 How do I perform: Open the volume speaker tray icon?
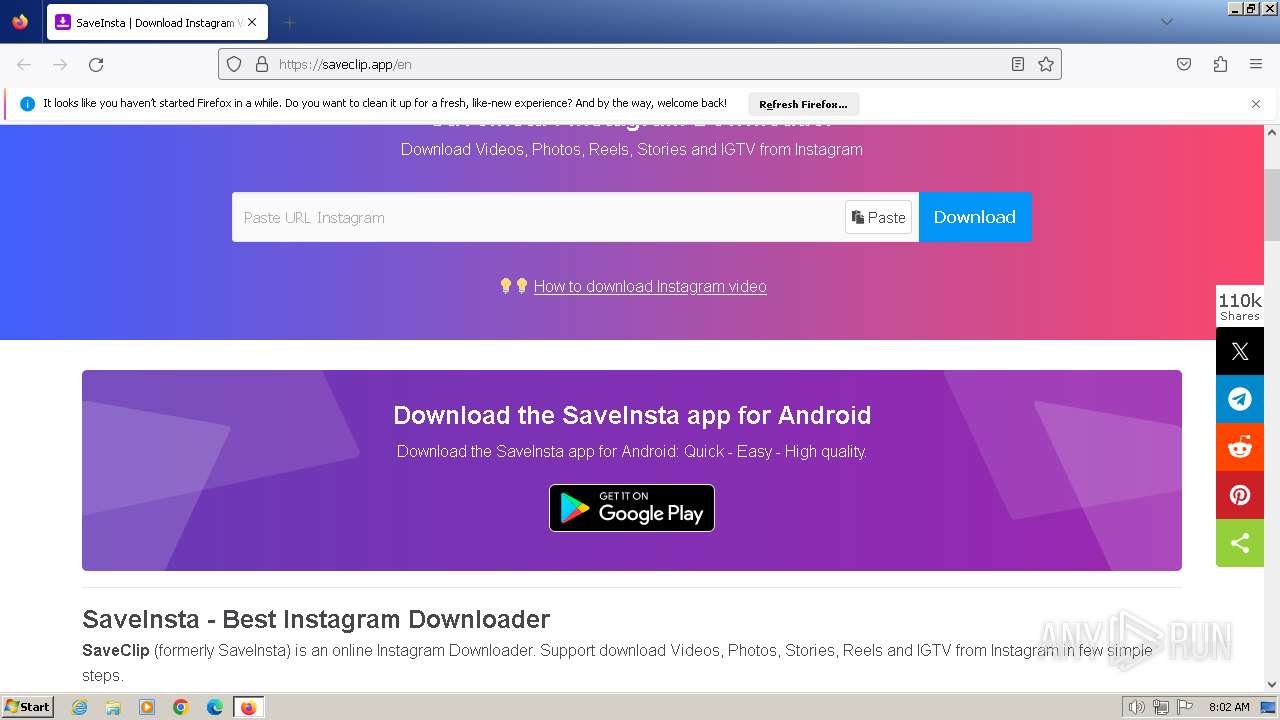click(x=1137, y=707)
